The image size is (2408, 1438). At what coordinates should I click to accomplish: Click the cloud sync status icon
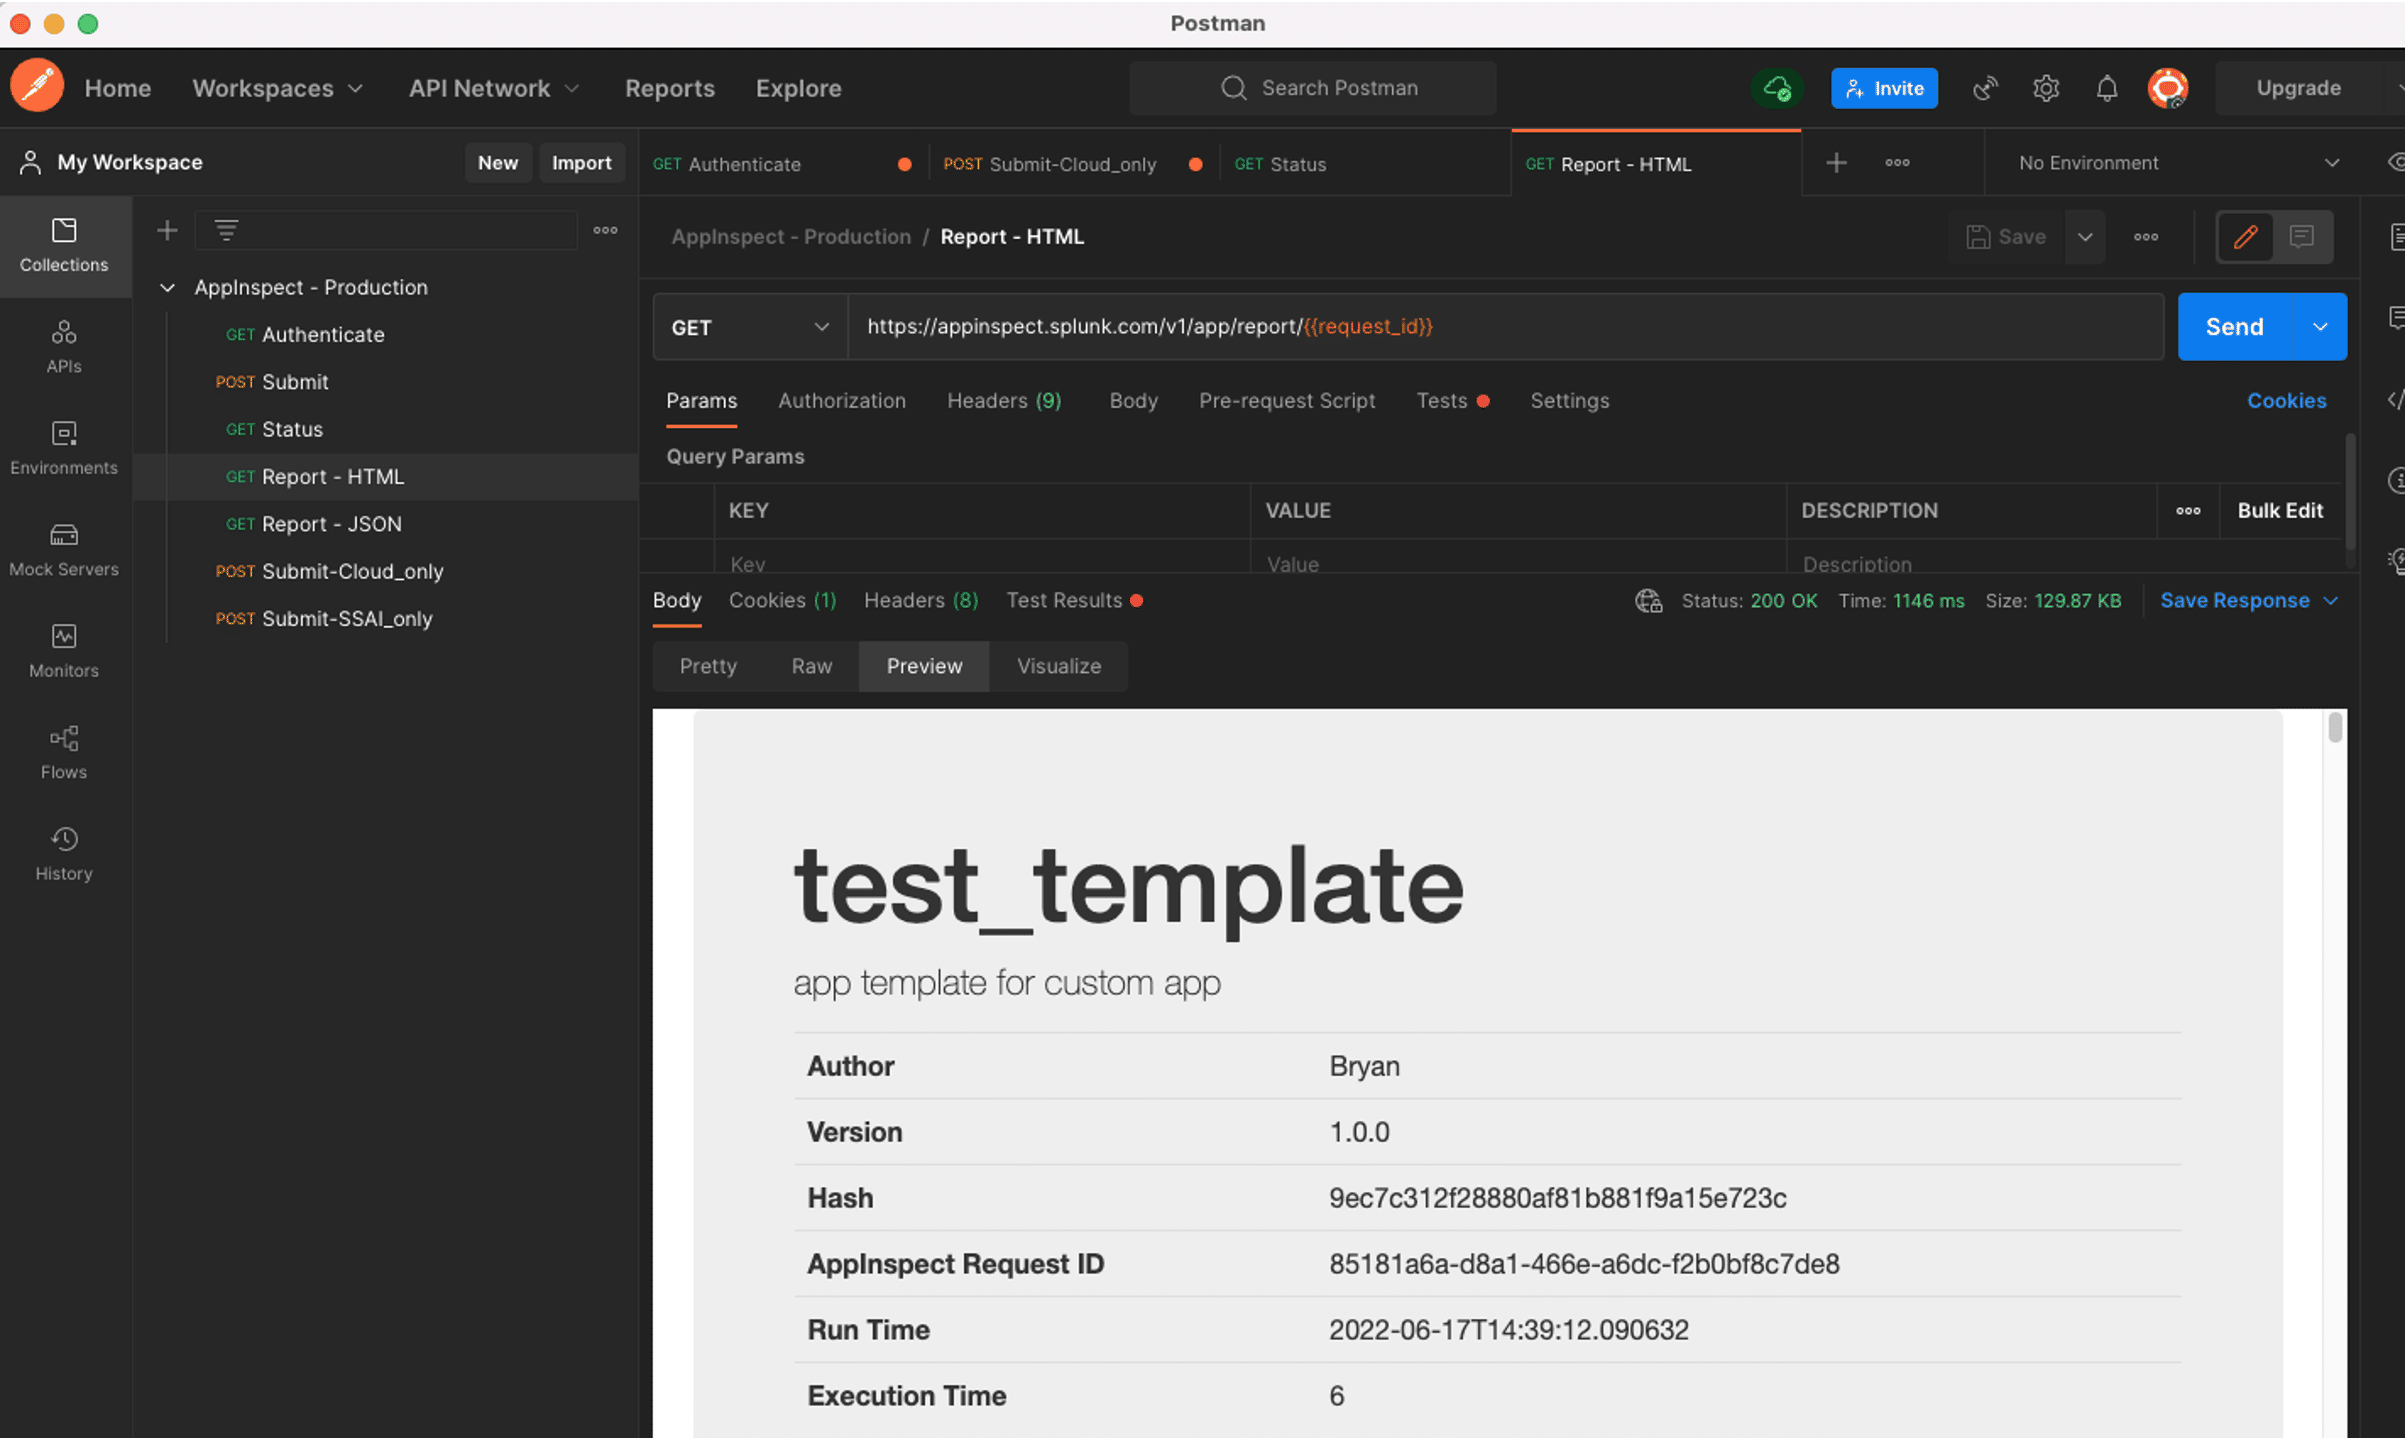(x=1777, y=88)
